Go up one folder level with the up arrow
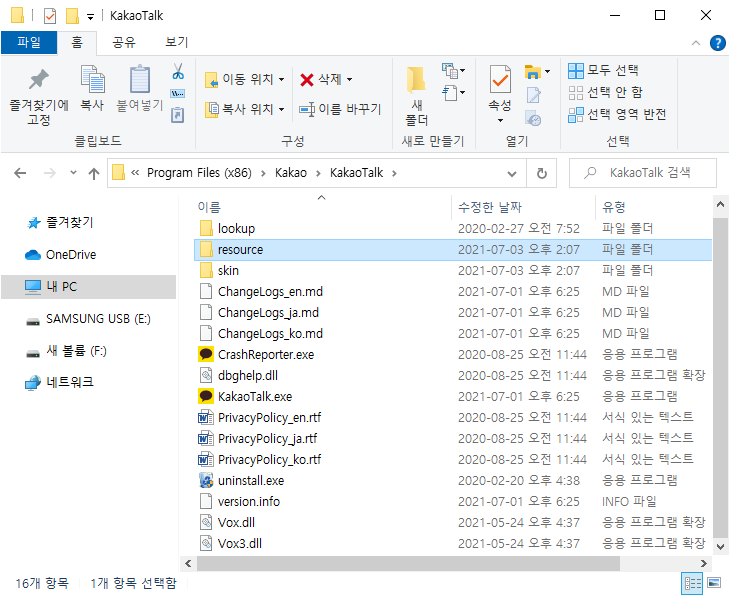This screenshot has width=730, height=596. [x=94, y=174]
